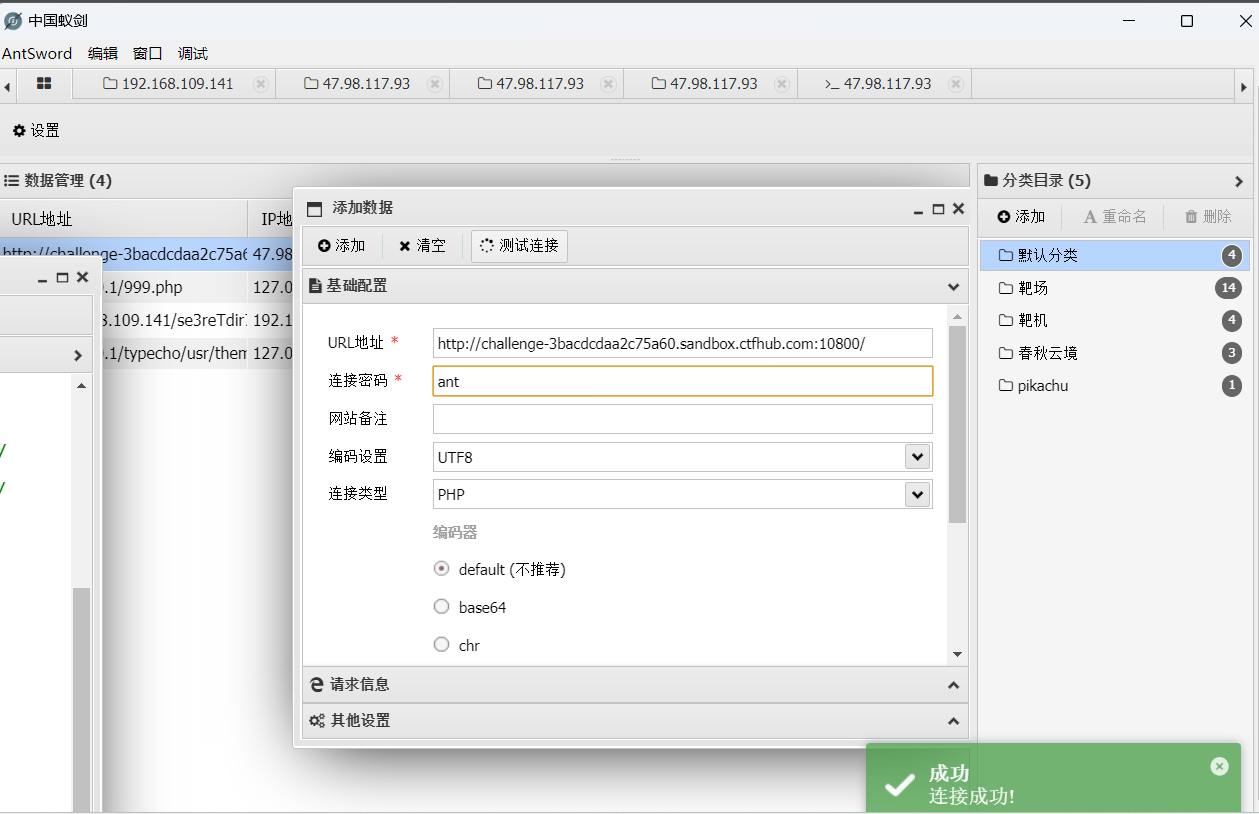Close the 添加数据 dialog
Image resolution: width=1259 pixels, height=814 pixels.
point(958,209)
